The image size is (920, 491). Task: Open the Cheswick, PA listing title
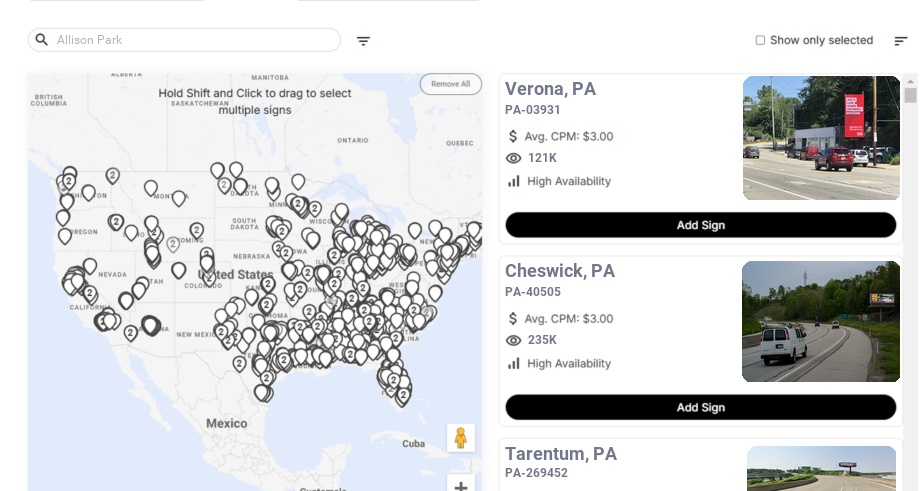(x=559, y=271)
